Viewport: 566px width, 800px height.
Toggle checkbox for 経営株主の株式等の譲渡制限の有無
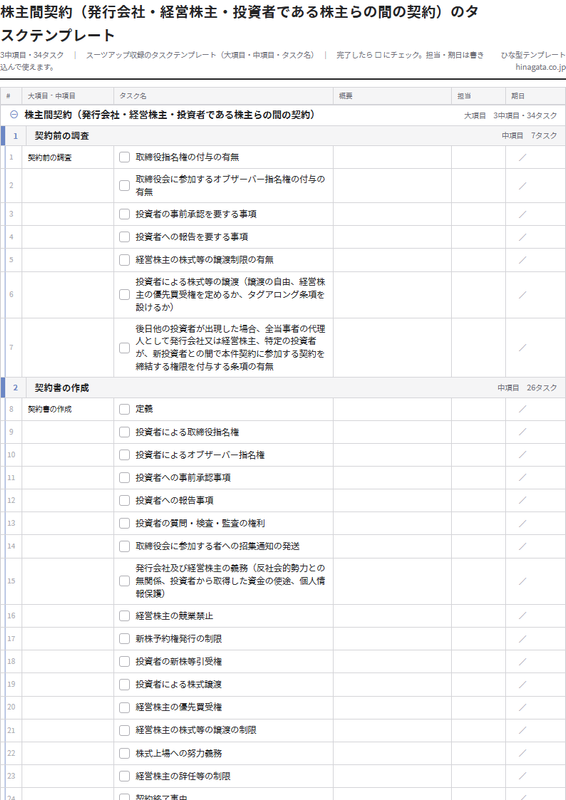point(125,260)
